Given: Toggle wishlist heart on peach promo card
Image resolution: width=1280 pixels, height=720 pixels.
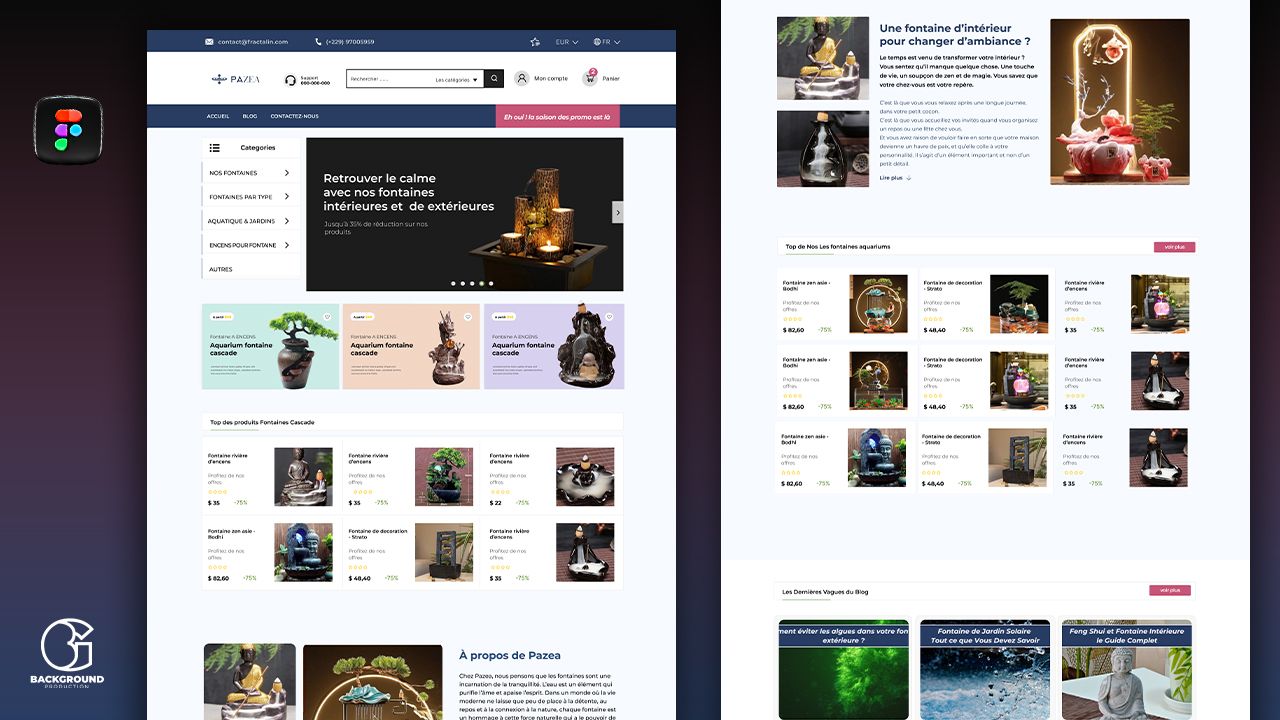Looking at the screenshot, I should 468,317.
